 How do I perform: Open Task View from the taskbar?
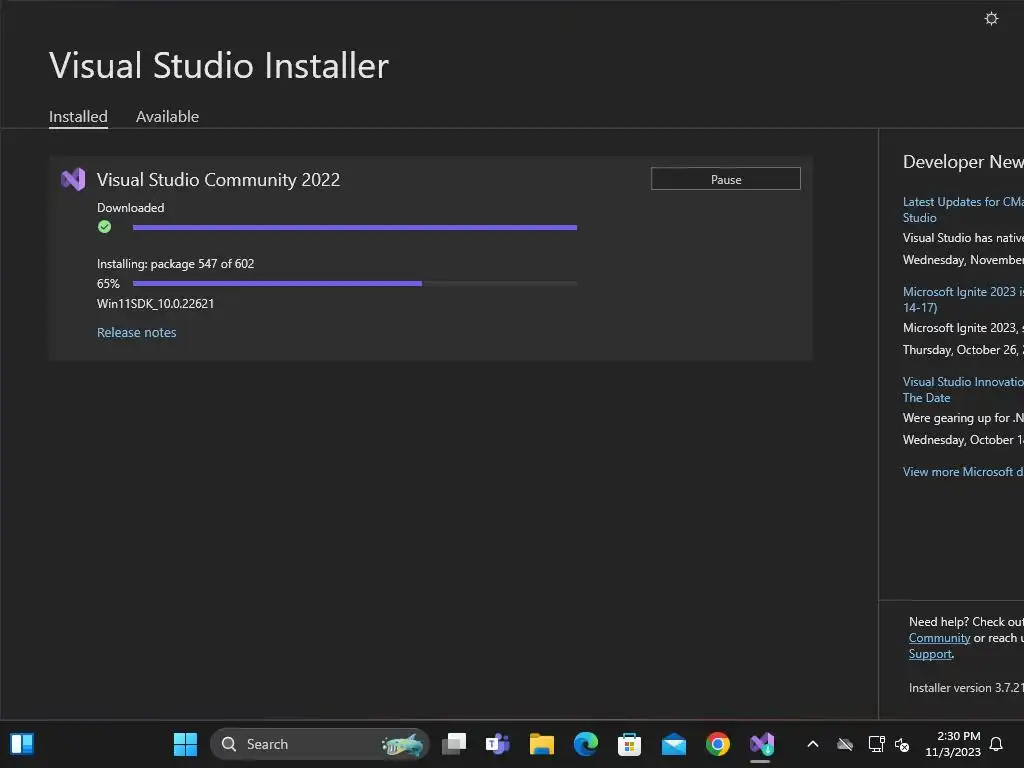tap(454, 744)
